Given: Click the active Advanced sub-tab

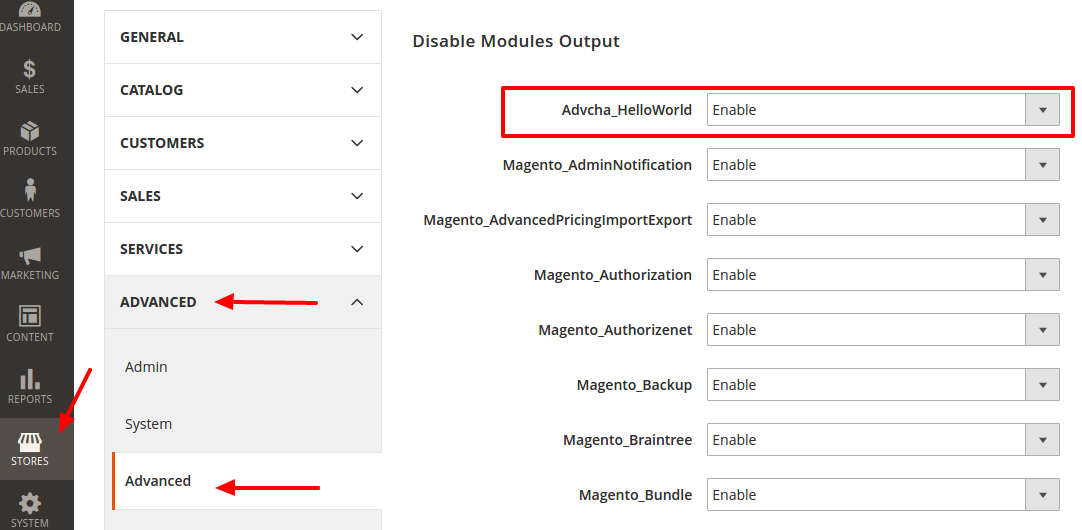Looking at the screenshot, I should (x=158, y=481).
